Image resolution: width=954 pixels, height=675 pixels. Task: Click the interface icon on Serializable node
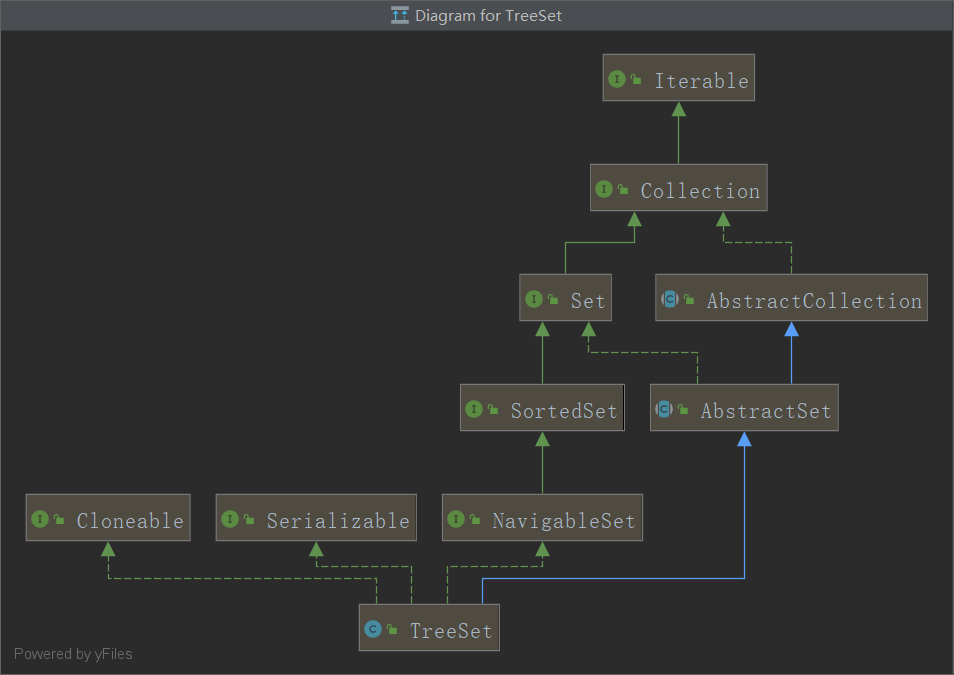[230, 519]
